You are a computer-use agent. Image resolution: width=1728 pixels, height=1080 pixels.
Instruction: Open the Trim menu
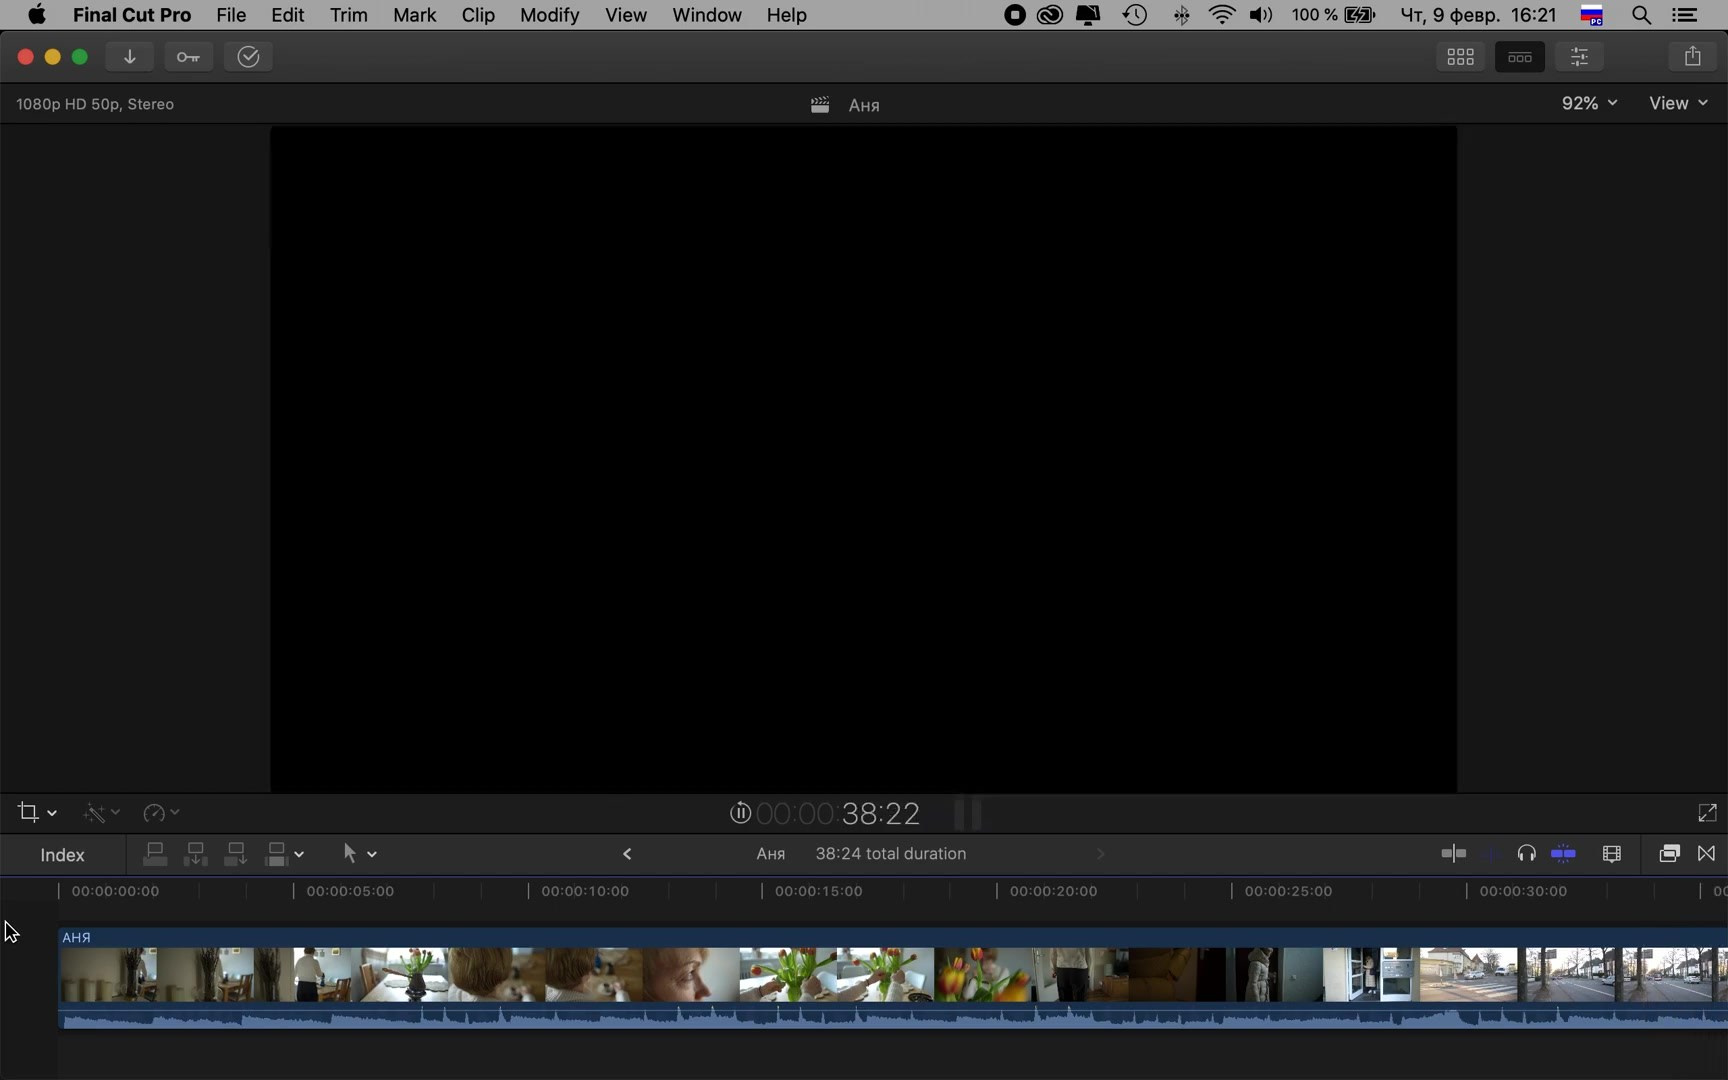point(348,15)
